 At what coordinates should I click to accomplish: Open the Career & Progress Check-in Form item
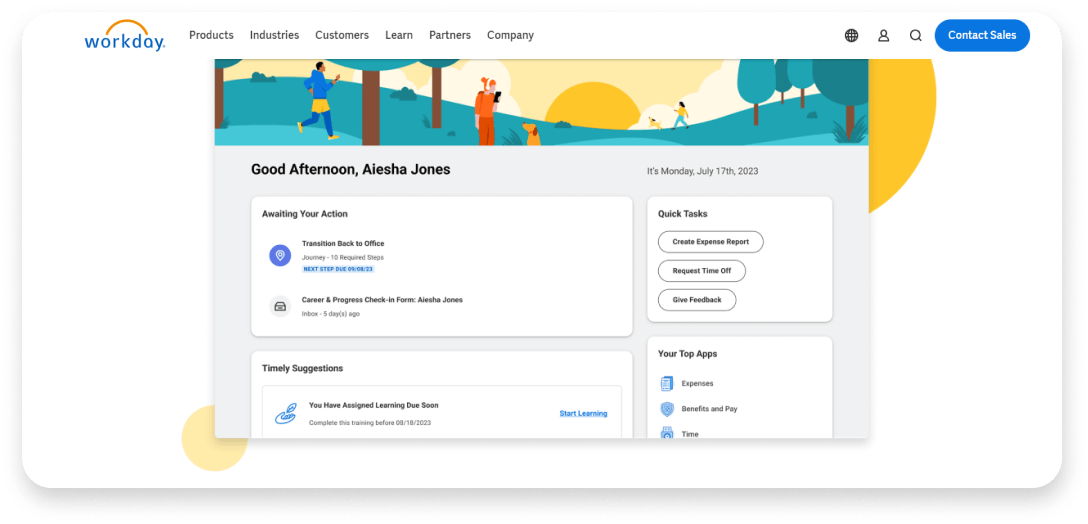click(382, 300)
